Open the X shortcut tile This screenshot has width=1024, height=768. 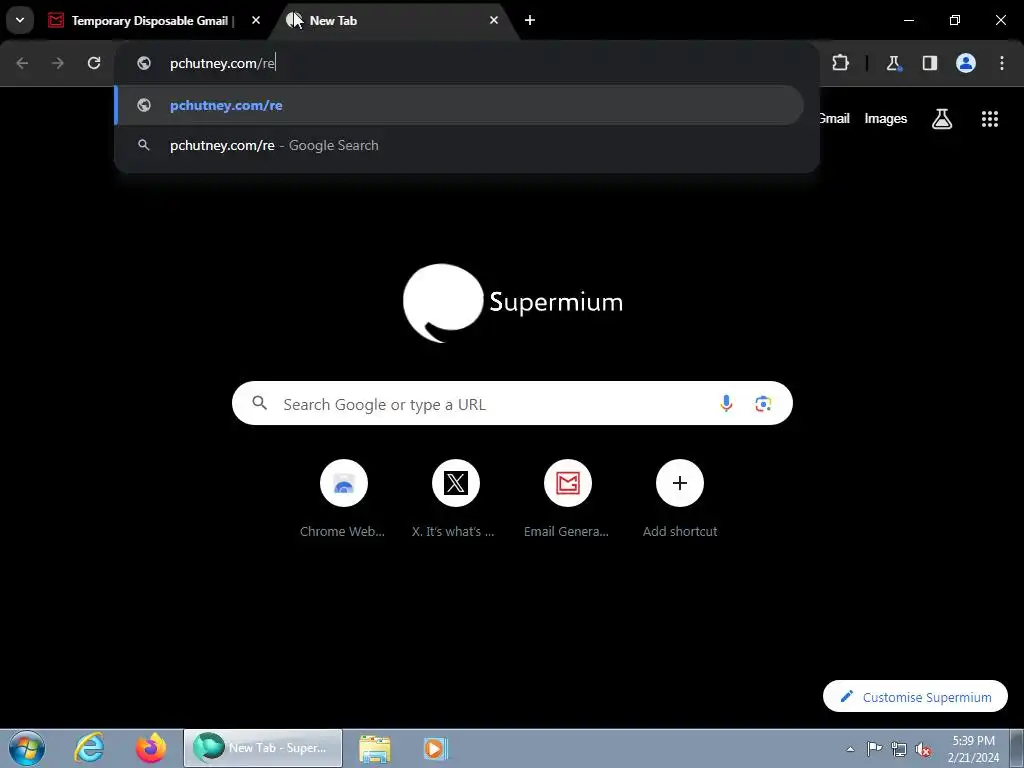coord(455,500)
